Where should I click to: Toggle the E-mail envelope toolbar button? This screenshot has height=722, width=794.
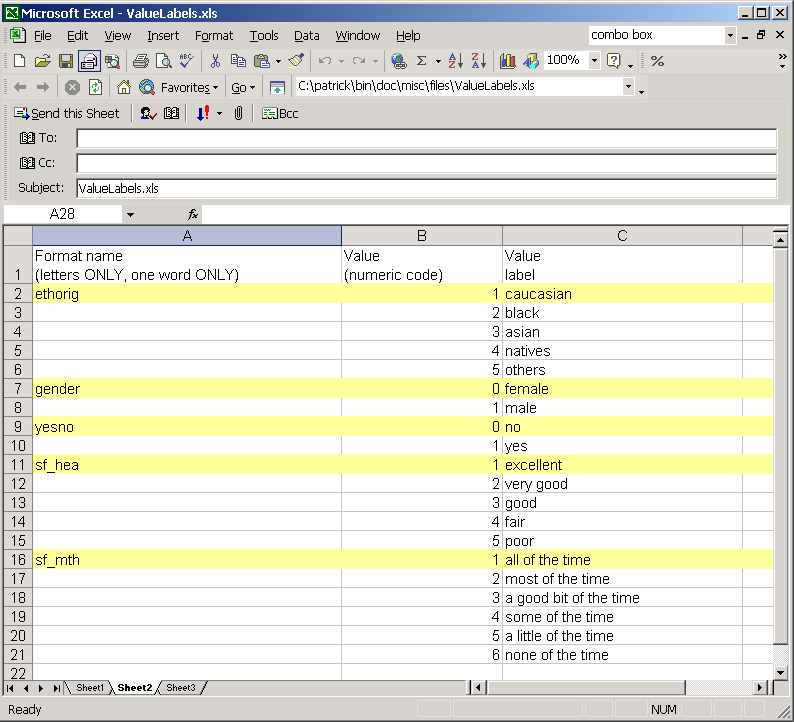click(89, 61)
